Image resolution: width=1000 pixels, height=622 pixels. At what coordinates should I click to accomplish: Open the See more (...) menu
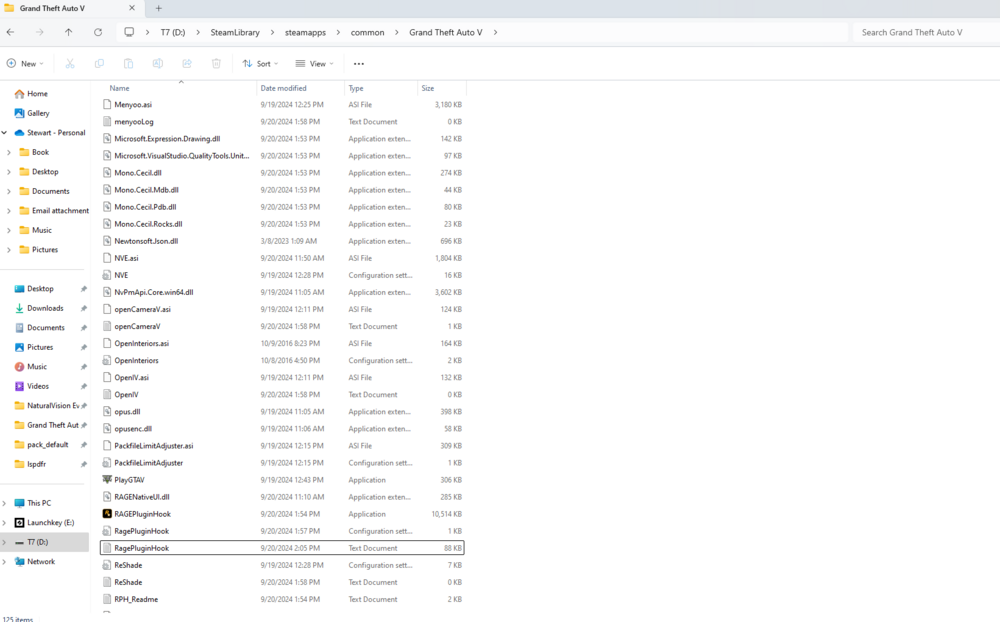pyautogui.click(x=358, y=63)
